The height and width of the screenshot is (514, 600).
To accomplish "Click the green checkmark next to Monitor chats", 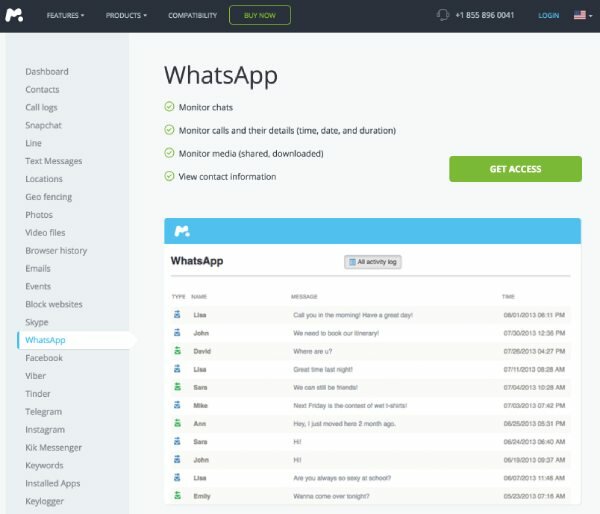I will click(169, 107).
